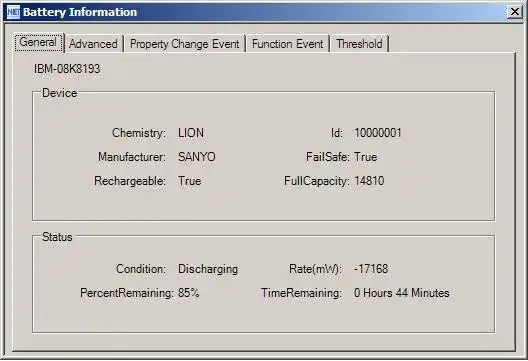Open the Function Event tab
The height and width of the screenshot is (361, 528).
288,44
